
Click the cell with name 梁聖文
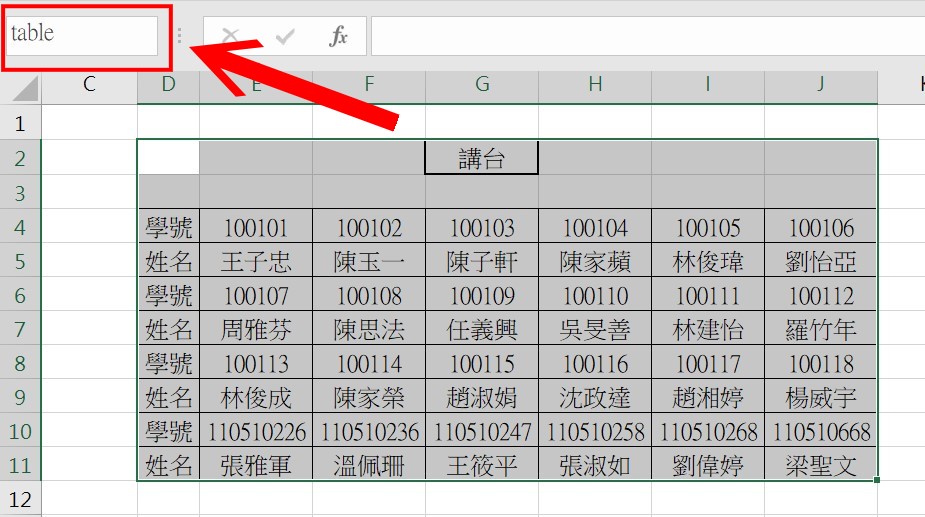[x=821, y=465]
